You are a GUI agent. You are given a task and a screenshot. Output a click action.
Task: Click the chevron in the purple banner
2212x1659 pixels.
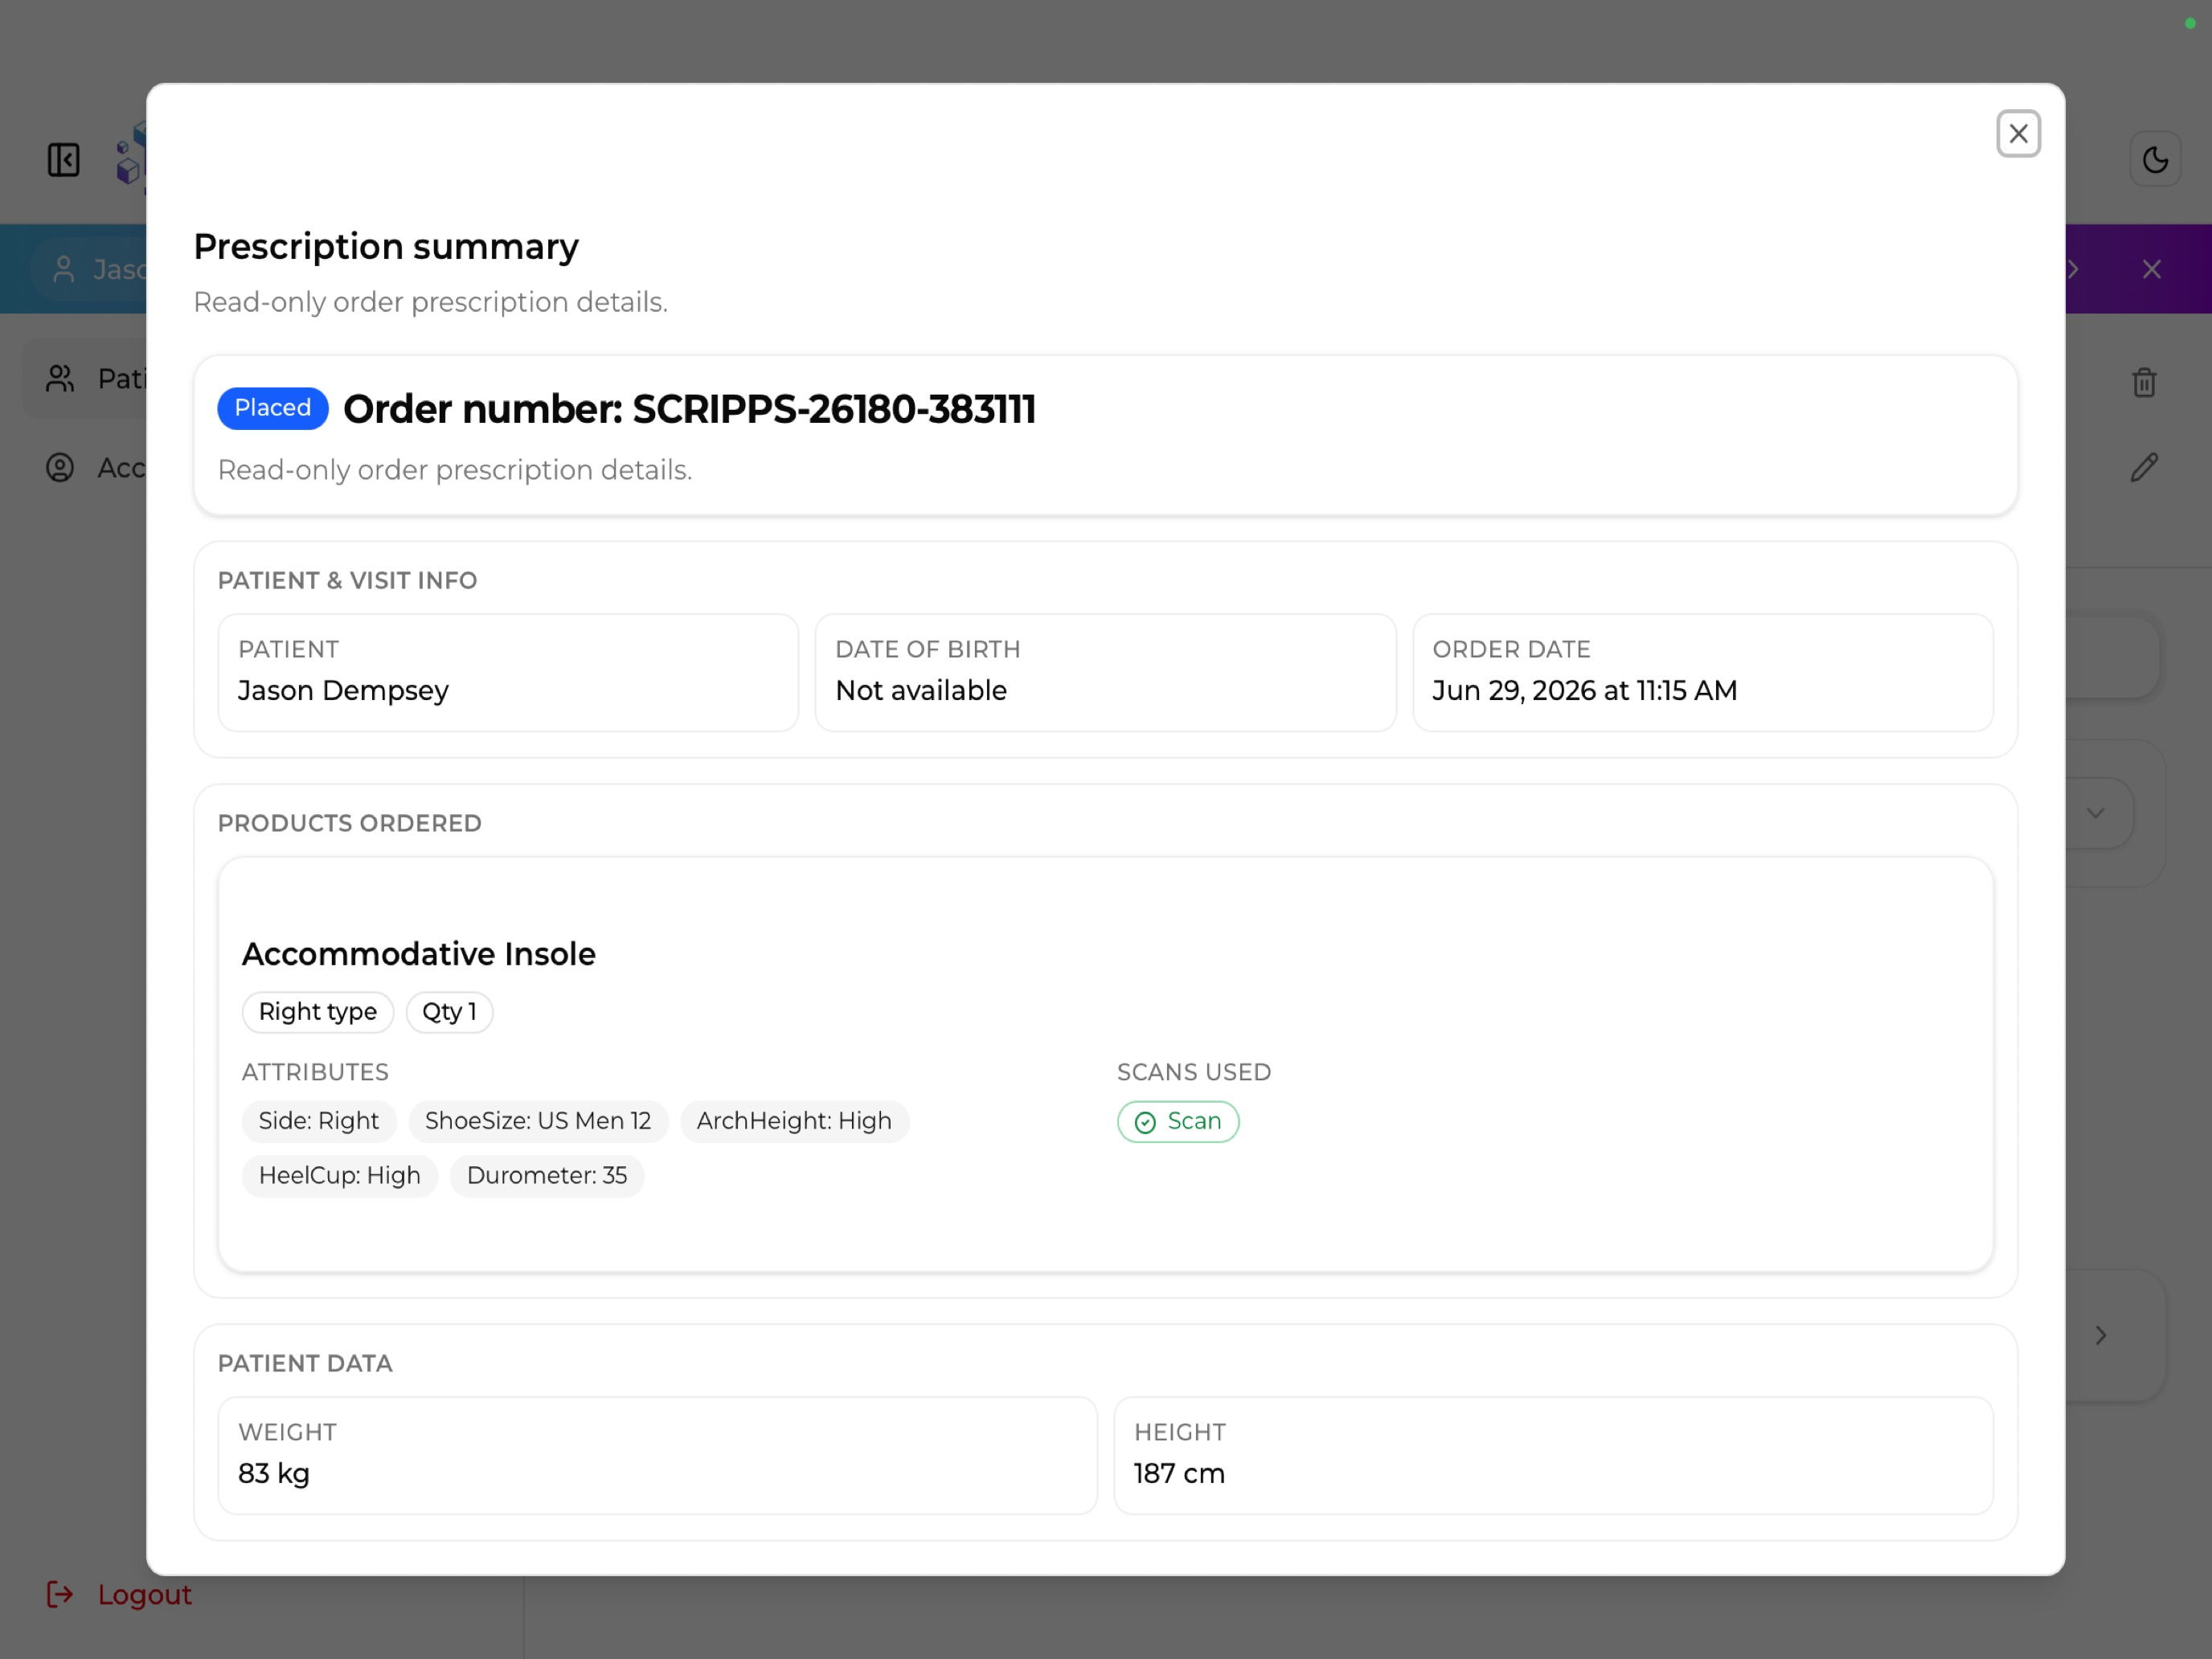click(2072, 269)
